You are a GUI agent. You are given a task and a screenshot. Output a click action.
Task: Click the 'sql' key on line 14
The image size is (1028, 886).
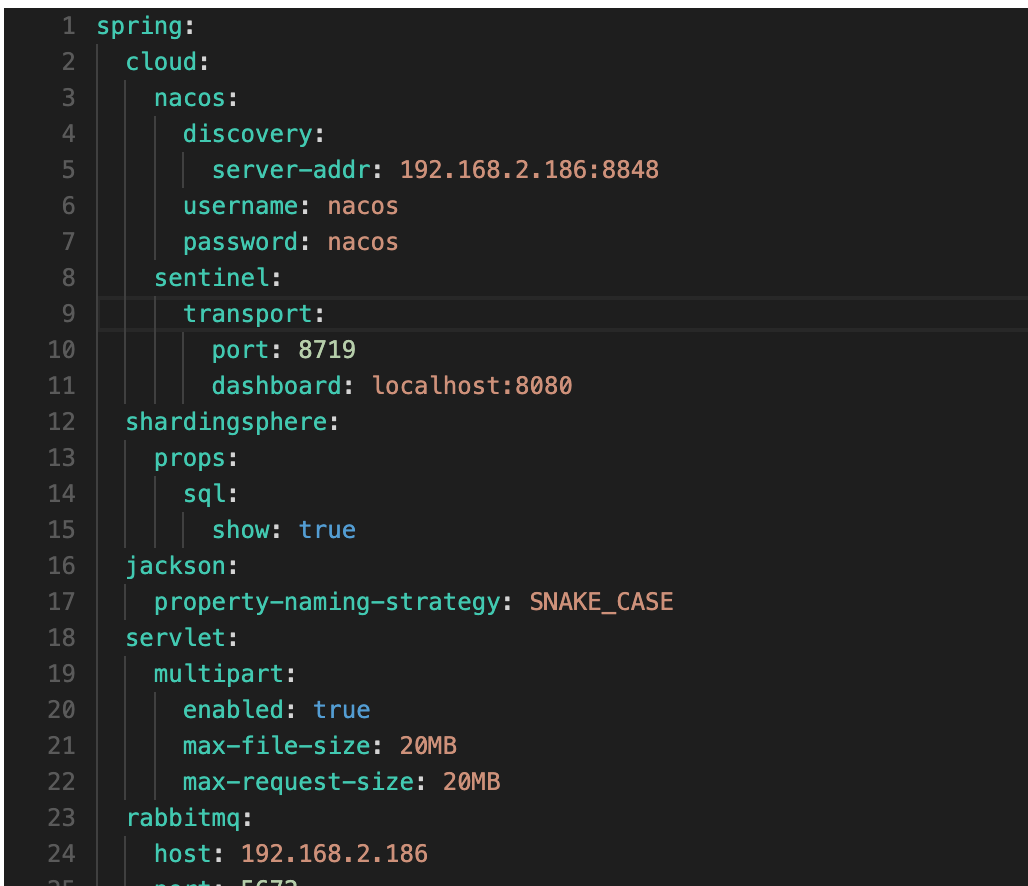[x=205, y=494]
